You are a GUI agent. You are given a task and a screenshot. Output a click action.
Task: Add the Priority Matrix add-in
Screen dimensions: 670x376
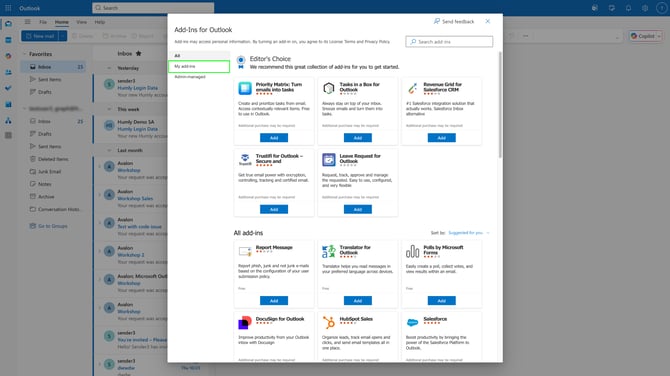click(274, 138)
